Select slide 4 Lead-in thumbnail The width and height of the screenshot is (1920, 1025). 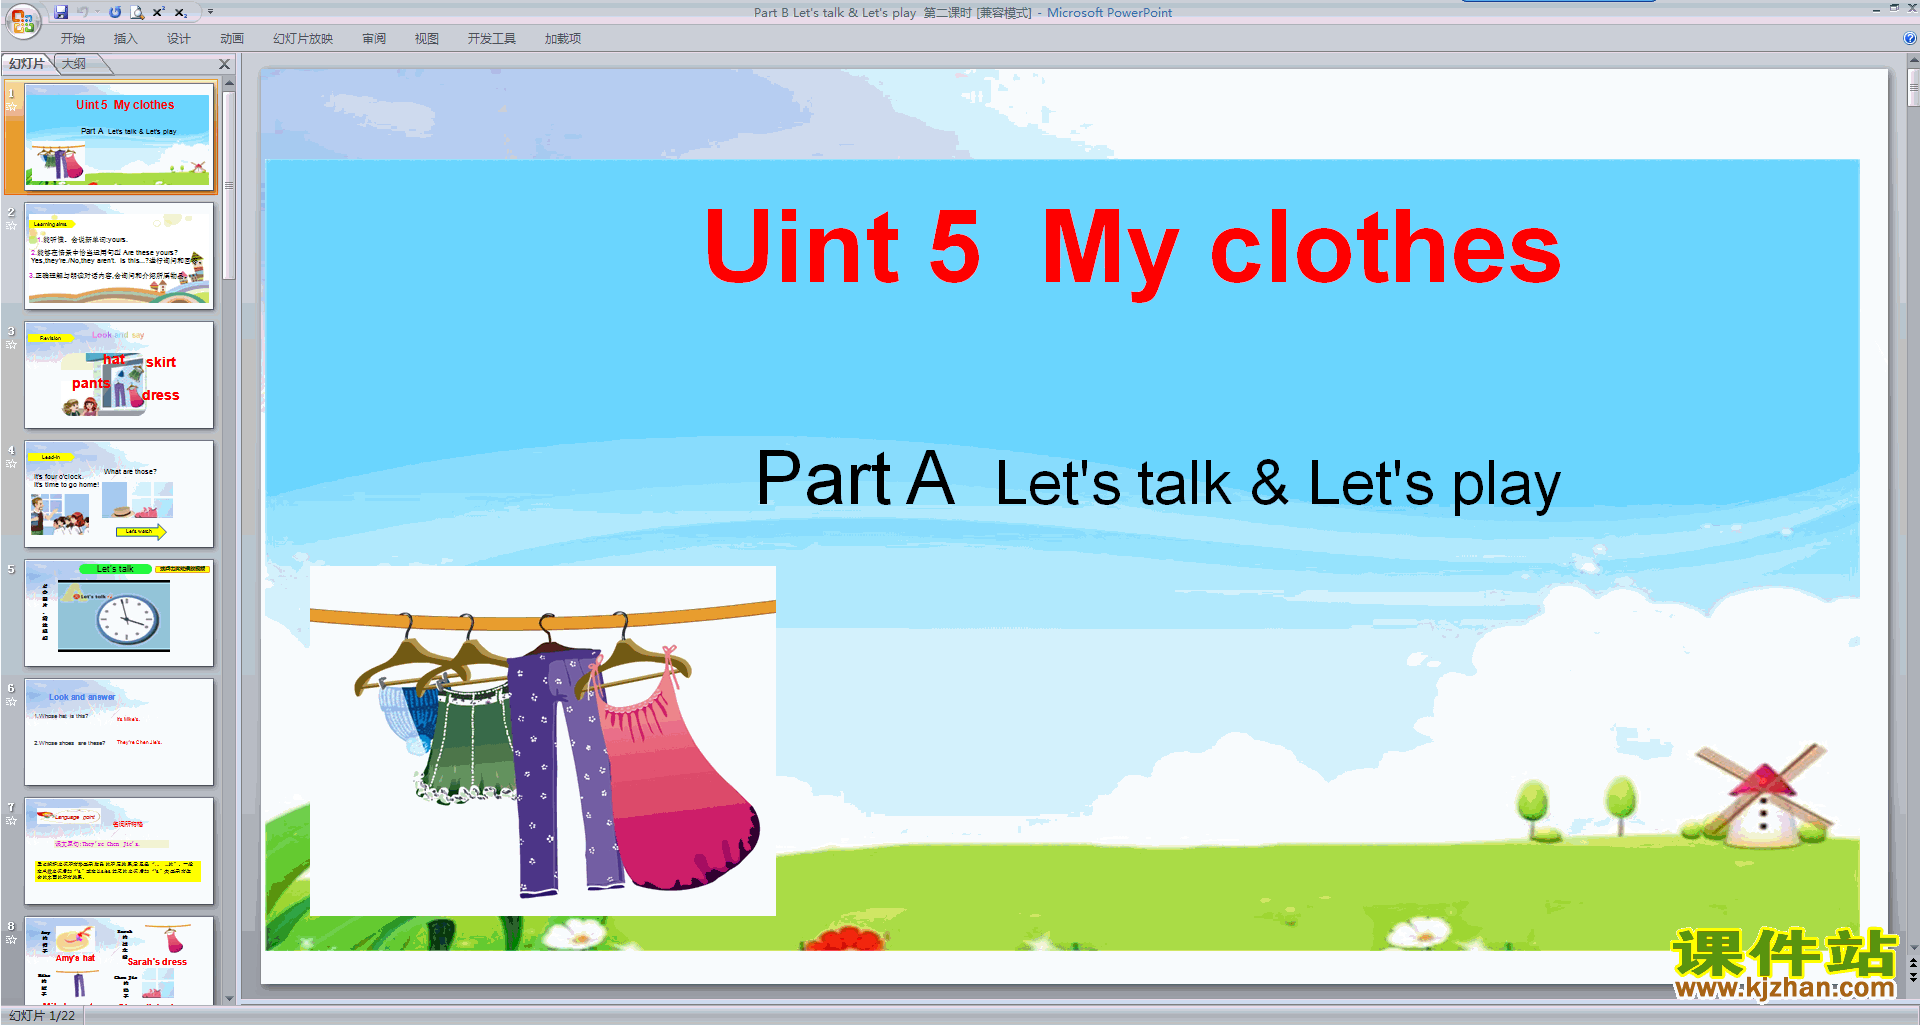pos(119,494)
